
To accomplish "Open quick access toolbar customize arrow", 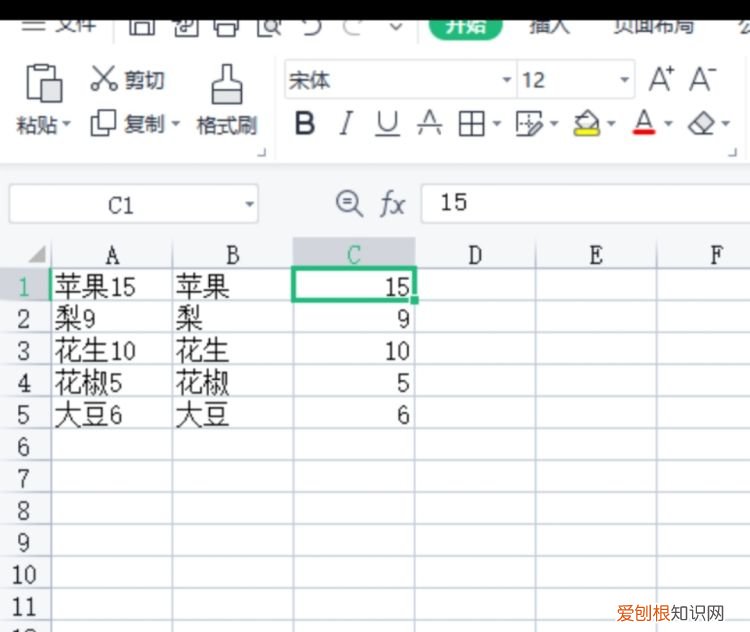I will click(x=396, y=27).
